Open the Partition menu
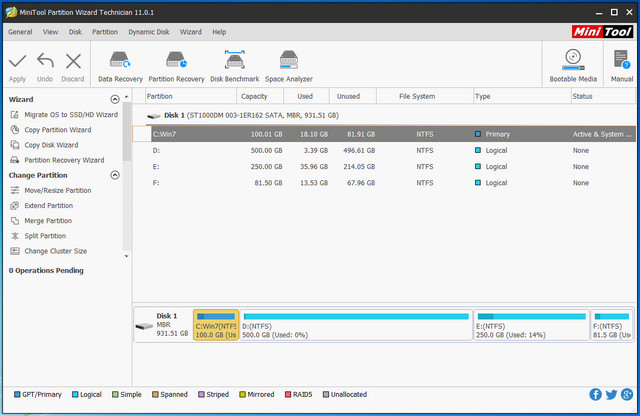Viewport: 640px width, 416px height. [x=105, y=32]
